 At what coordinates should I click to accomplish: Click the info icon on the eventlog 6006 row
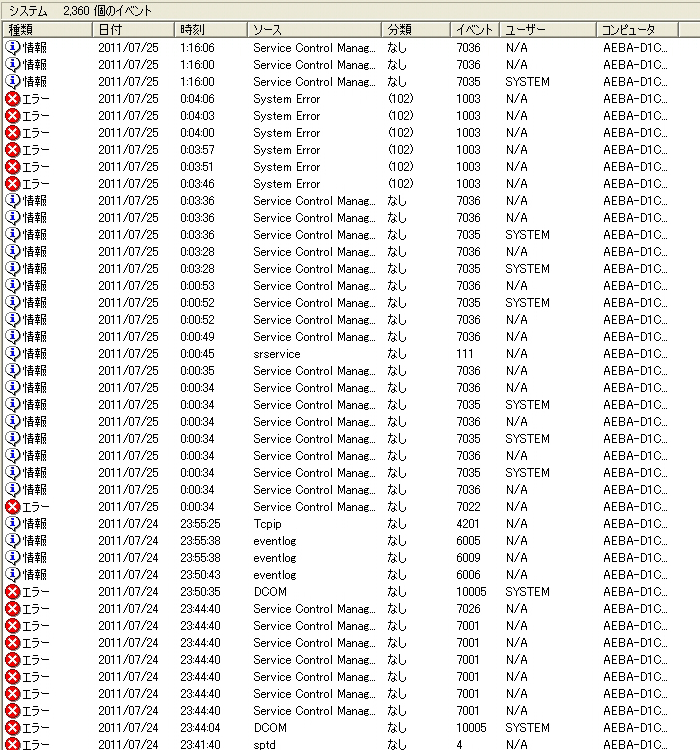pyautogui.click(x=13, y=574)
